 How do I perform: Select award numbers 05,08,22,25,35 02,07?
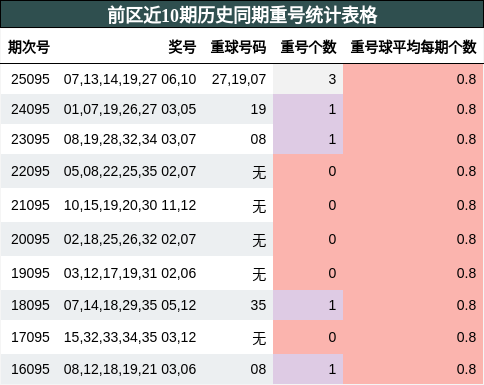click(130, 171)
